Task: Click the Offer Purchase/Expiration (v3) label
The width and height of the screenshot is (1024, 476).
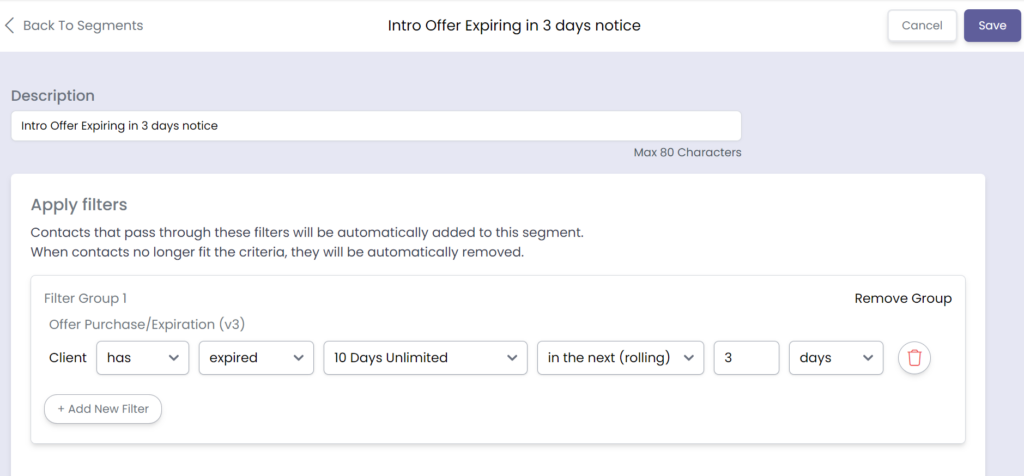Action: click(147, 324)
